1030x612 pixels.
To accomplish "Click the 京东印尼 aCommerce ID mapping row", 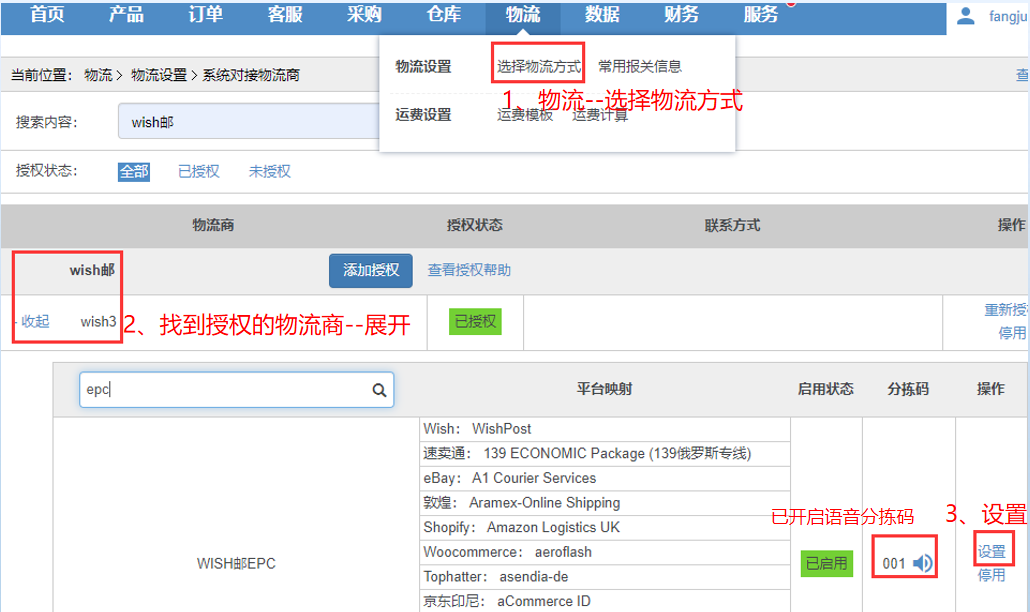I will 605,601.
